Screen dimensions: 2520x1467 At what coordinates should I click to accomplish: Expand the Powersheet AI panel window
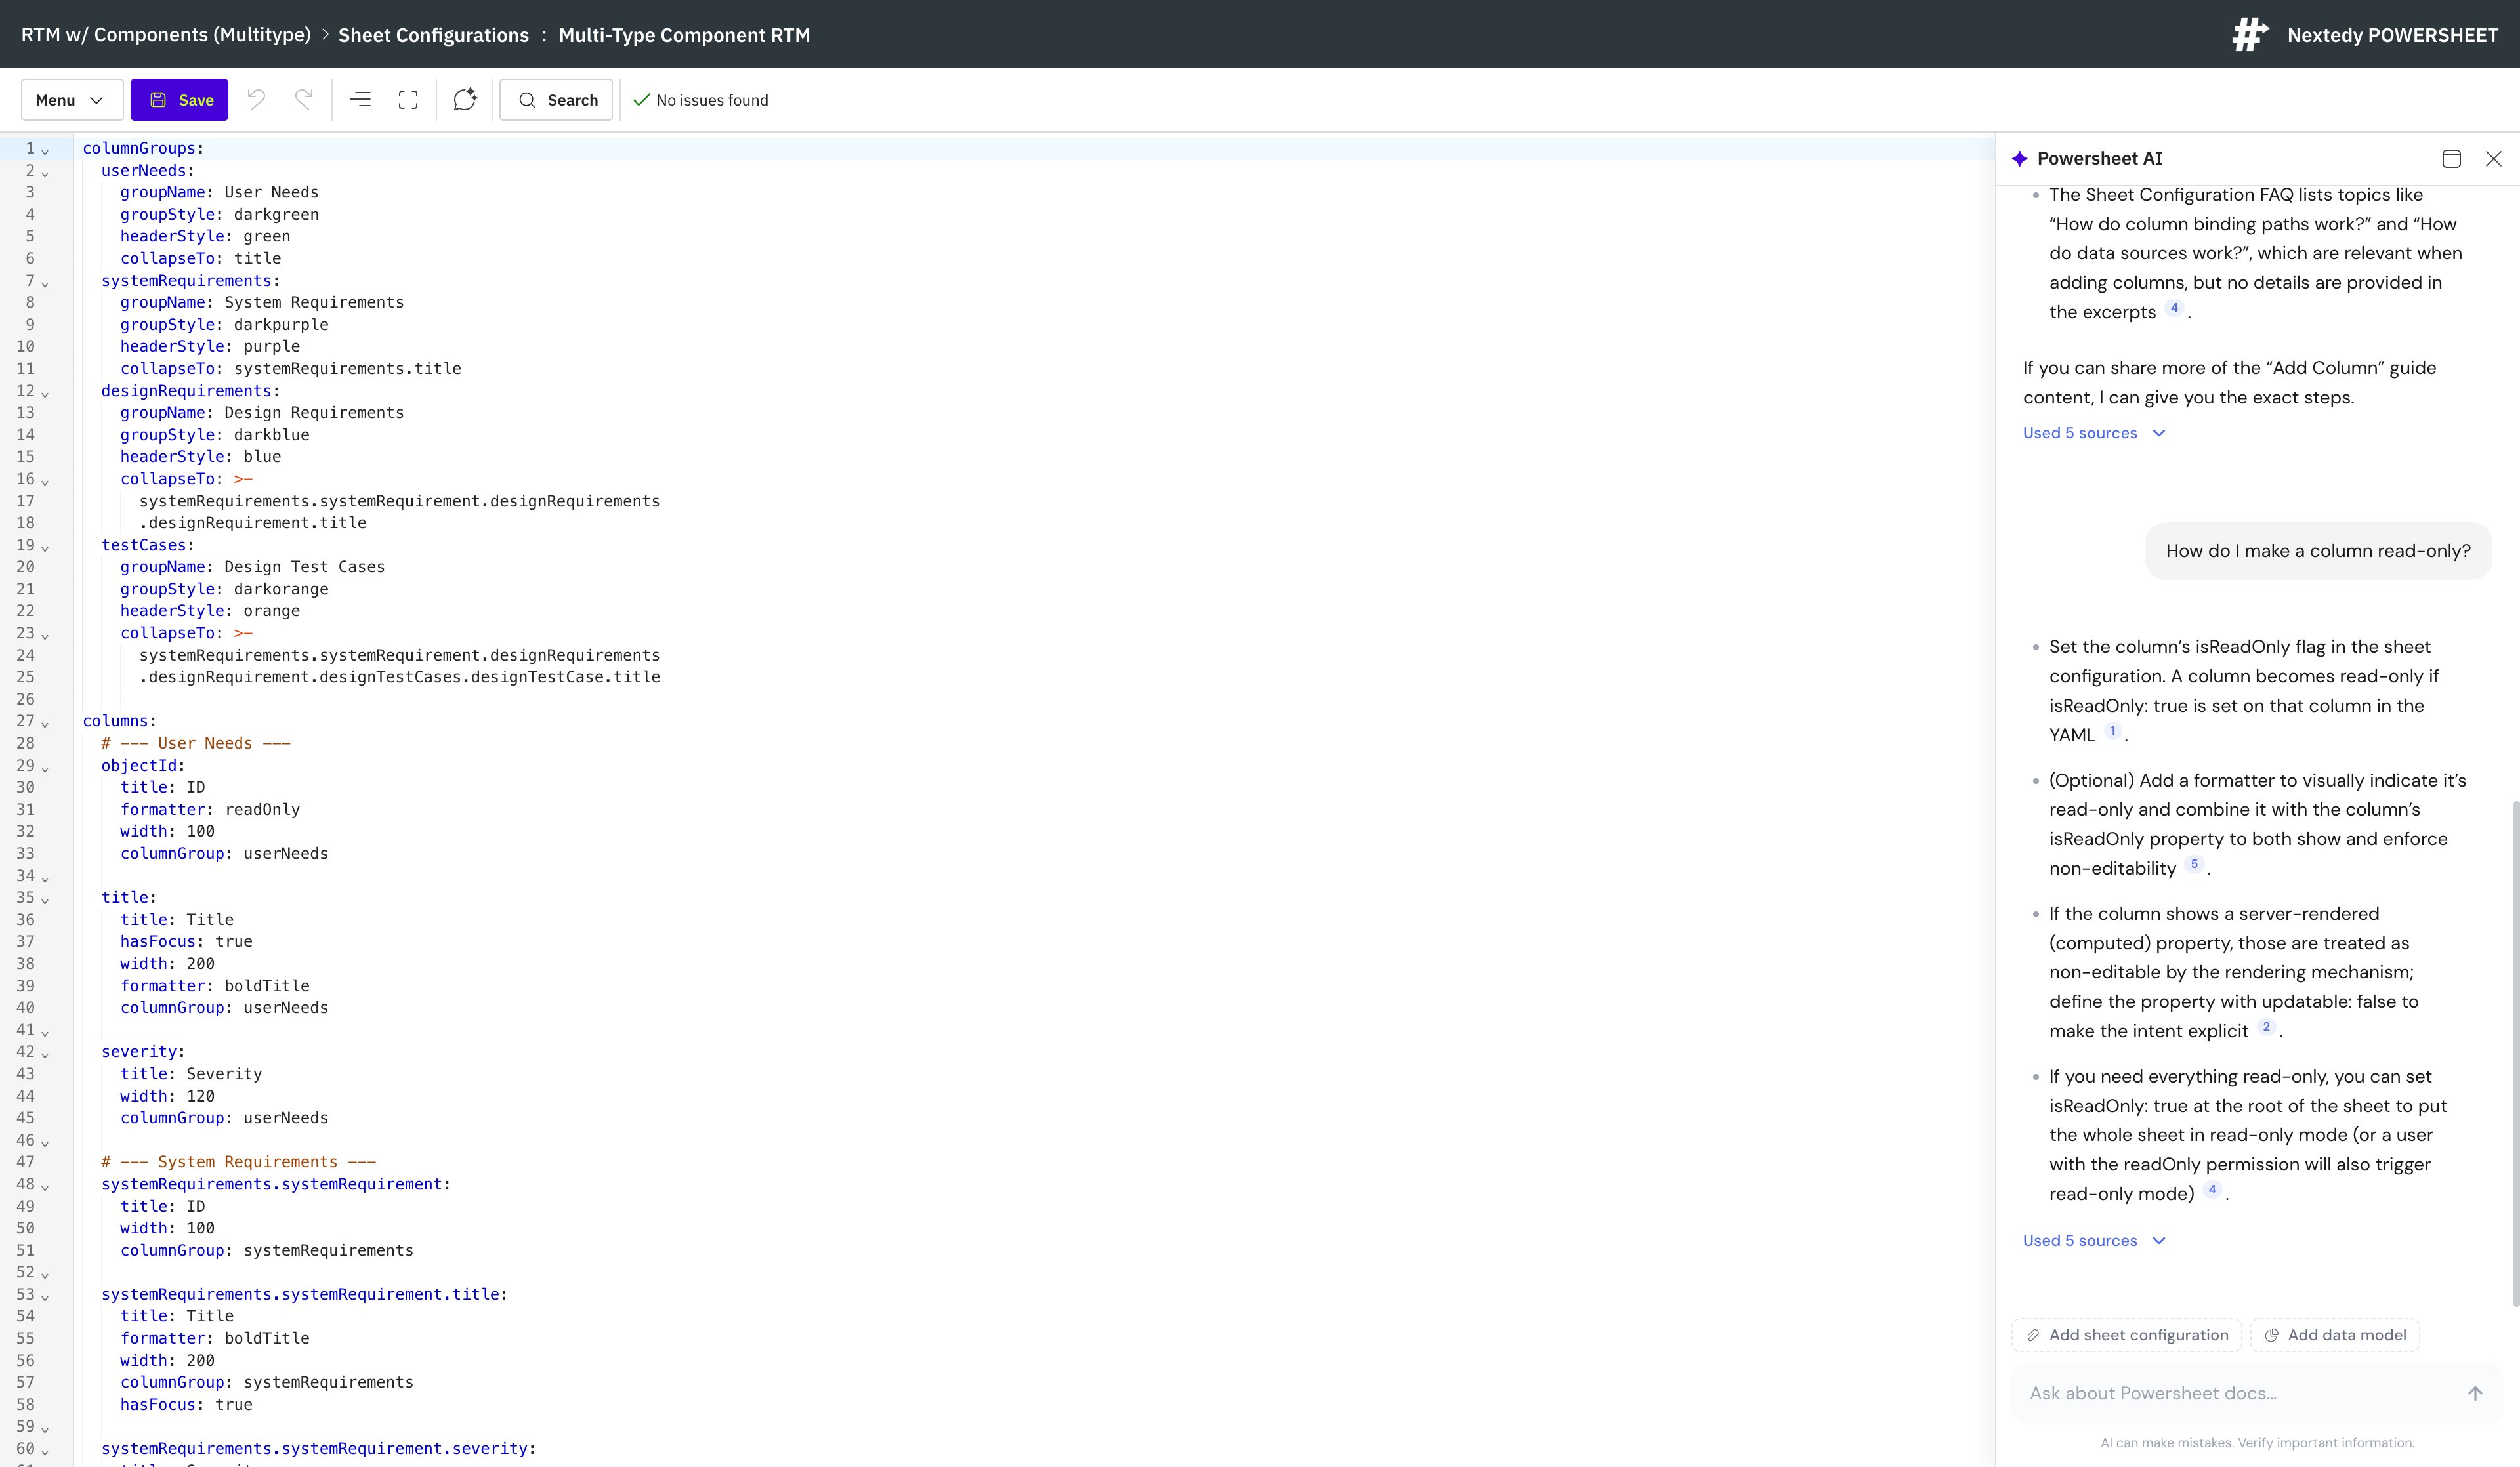2451,158
